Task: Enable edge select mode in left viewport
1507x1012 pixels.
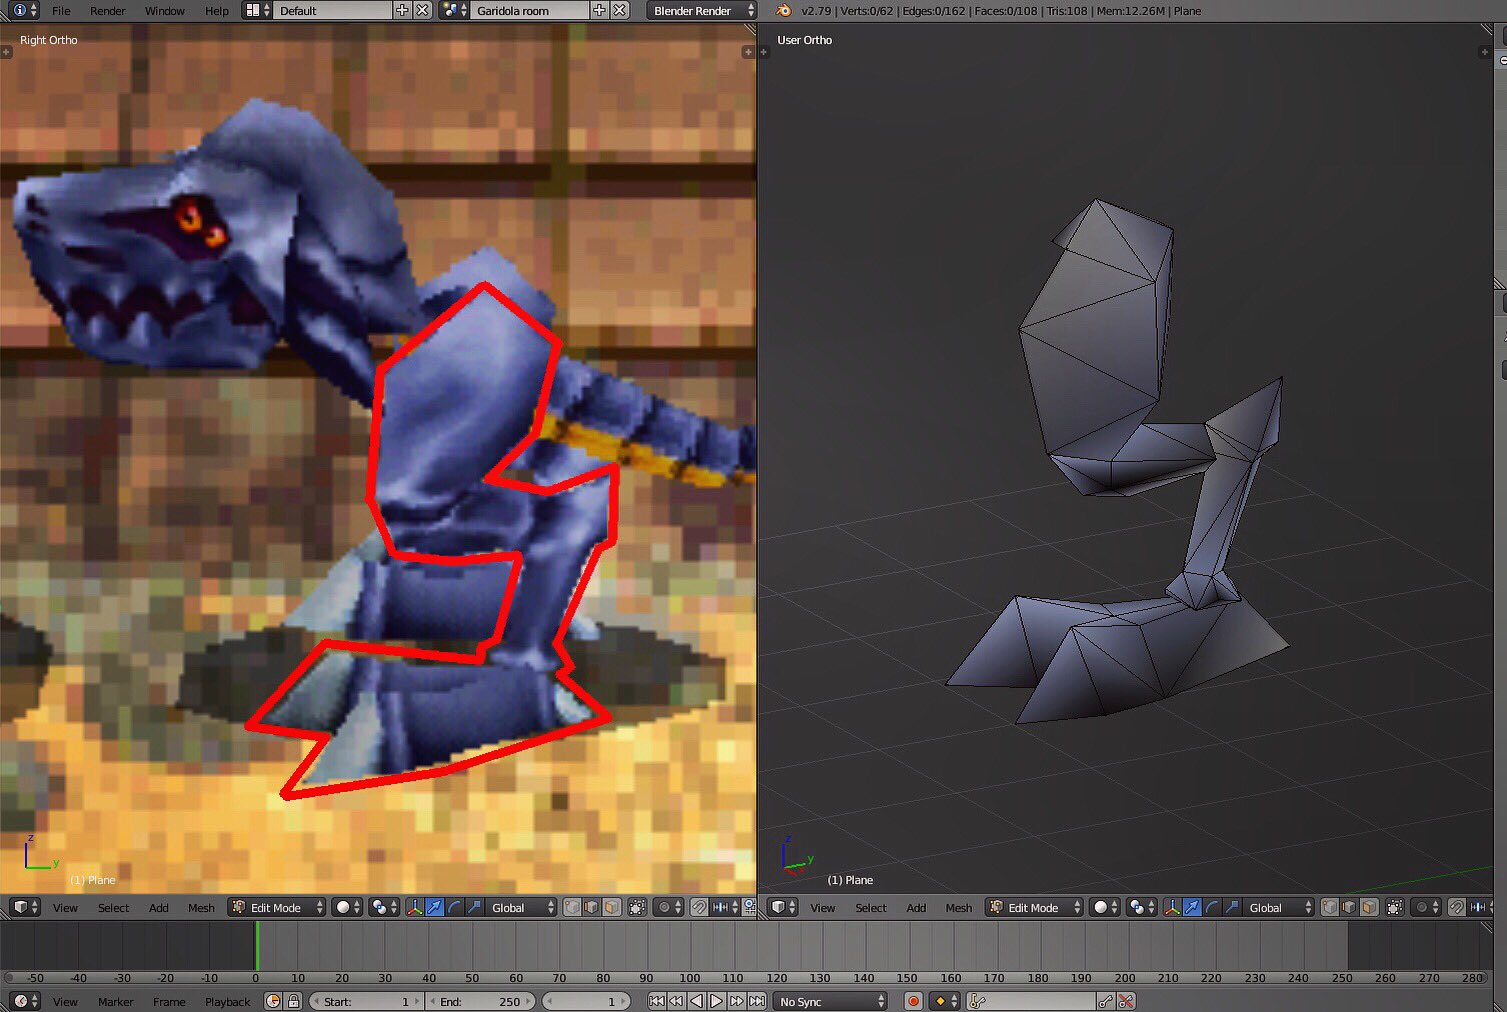Action: pyautogui.click(x=592, y=907)
